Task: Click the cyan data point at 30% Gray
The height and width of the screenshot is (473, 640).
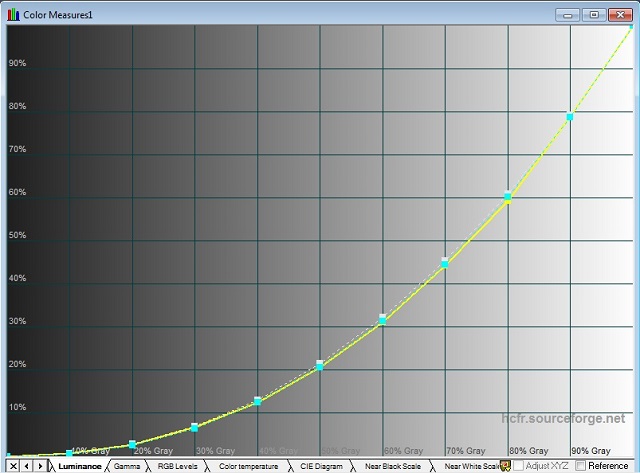Action: click(x=194, y=428)
